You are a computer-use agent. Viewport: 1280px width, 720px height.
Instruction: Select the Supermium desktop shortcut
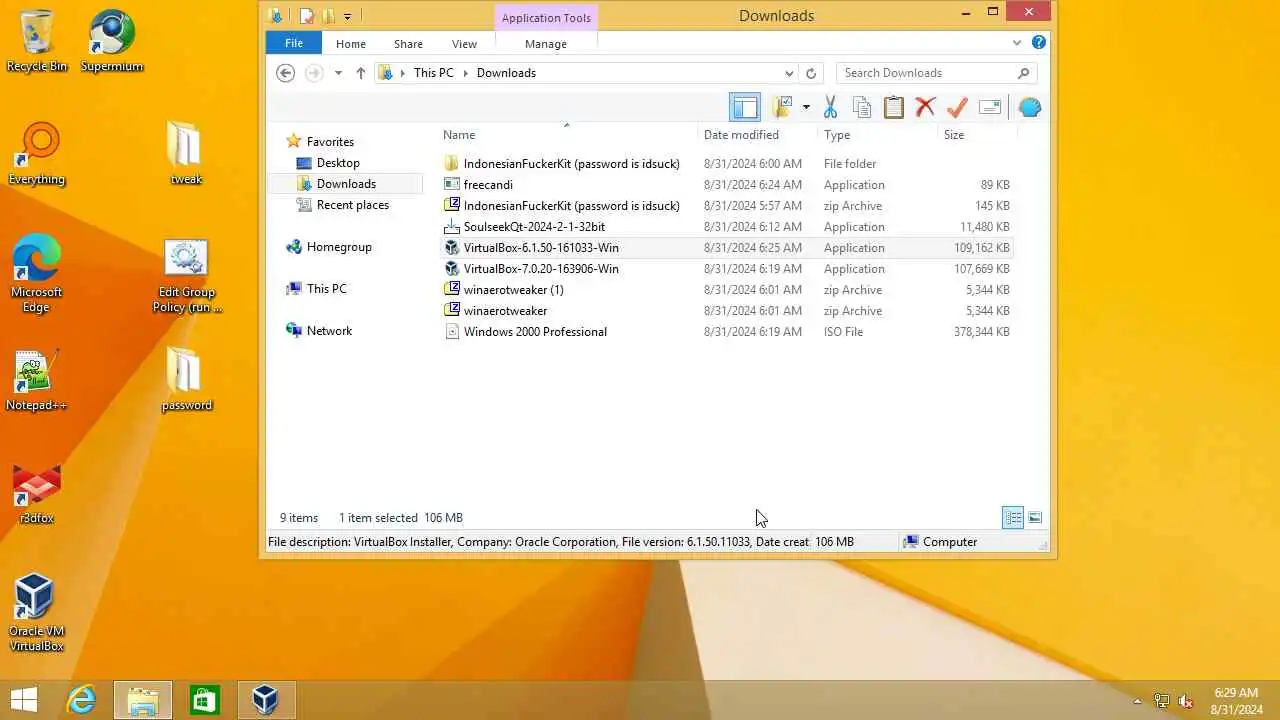[112, 41]
